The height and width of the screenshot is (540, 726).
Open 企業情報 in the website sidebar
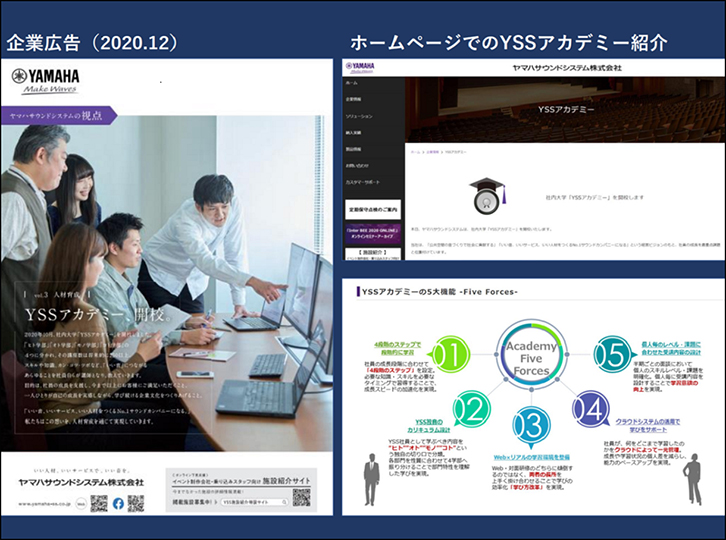353,99
